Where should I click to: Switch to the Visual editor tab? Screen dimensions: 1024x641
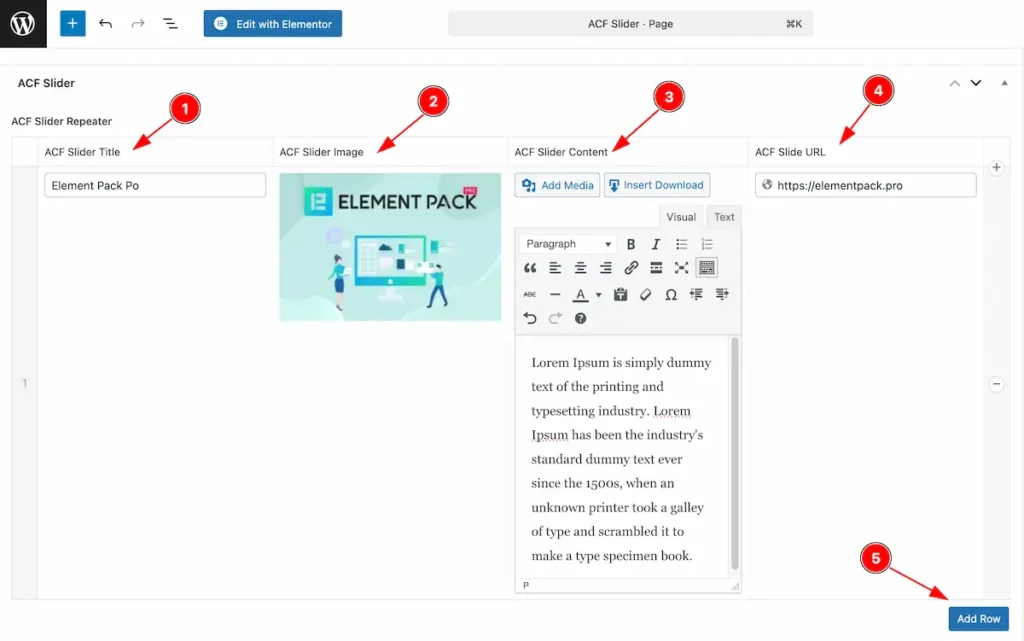coord(681,217)
